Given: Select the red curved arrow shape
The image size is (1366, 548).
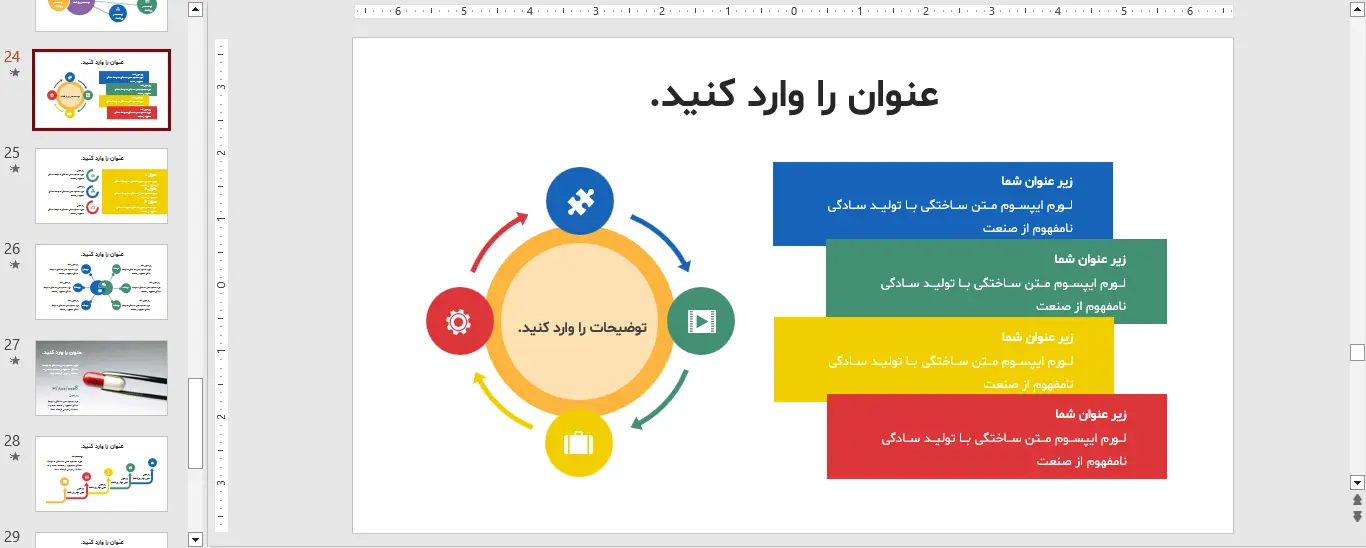Looking at the screenshot, I should click(x=497, y=238).
